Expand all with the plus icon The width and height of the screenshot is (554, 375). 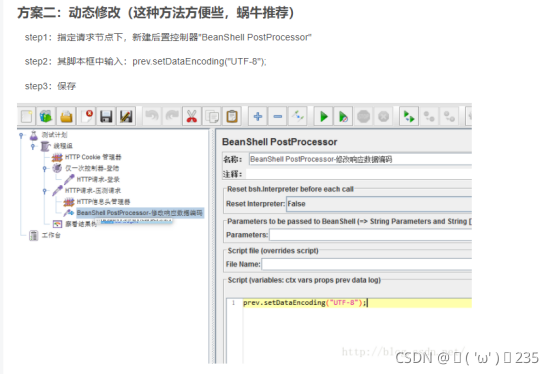(258, 116)
